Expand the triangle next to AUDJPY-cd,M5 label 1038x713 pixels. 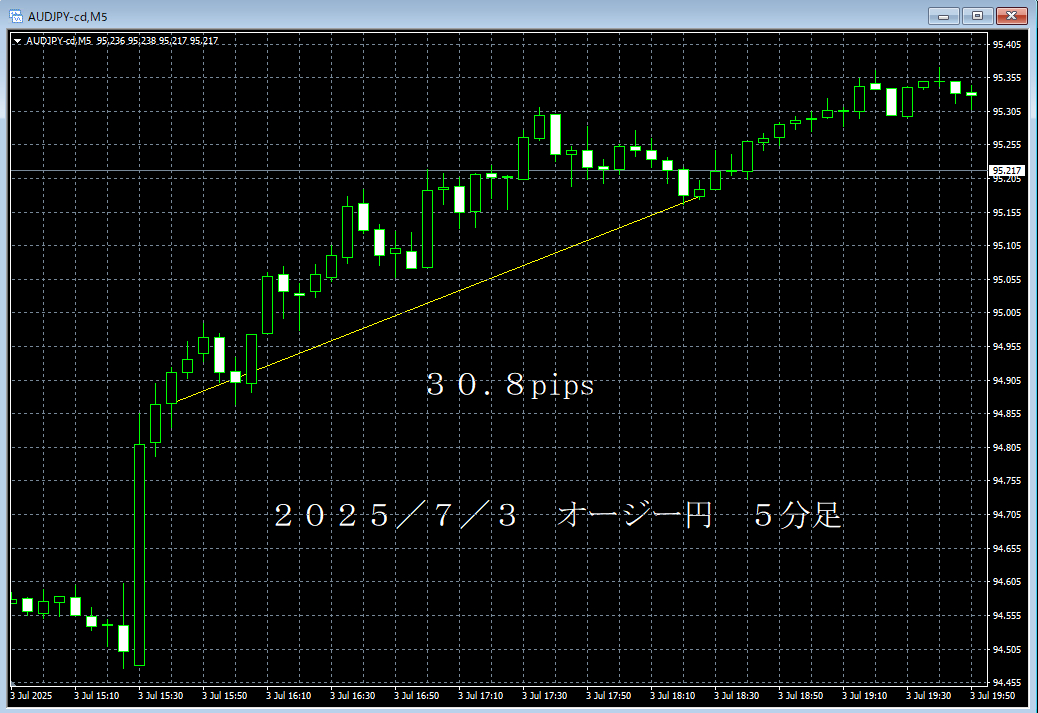[x=17, y=41]
